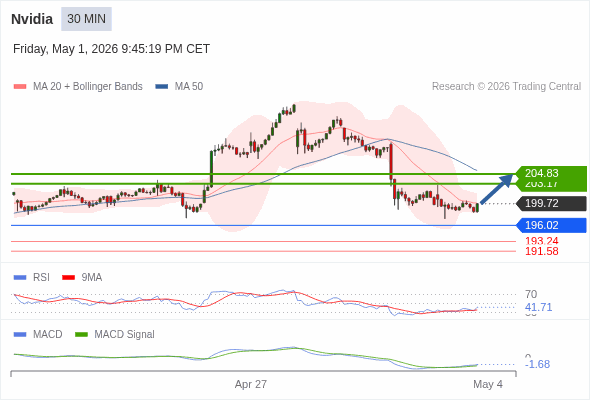Click the 30 MIN timeframe badge

point(86,19)
